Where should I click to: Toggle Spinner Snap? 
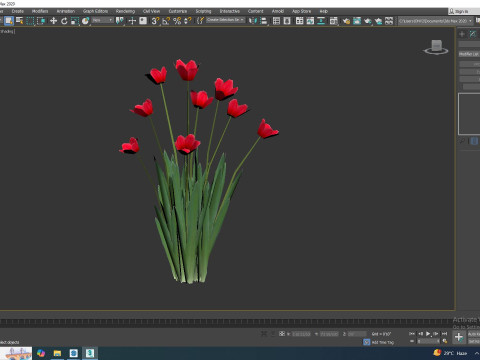click(188, 21)
